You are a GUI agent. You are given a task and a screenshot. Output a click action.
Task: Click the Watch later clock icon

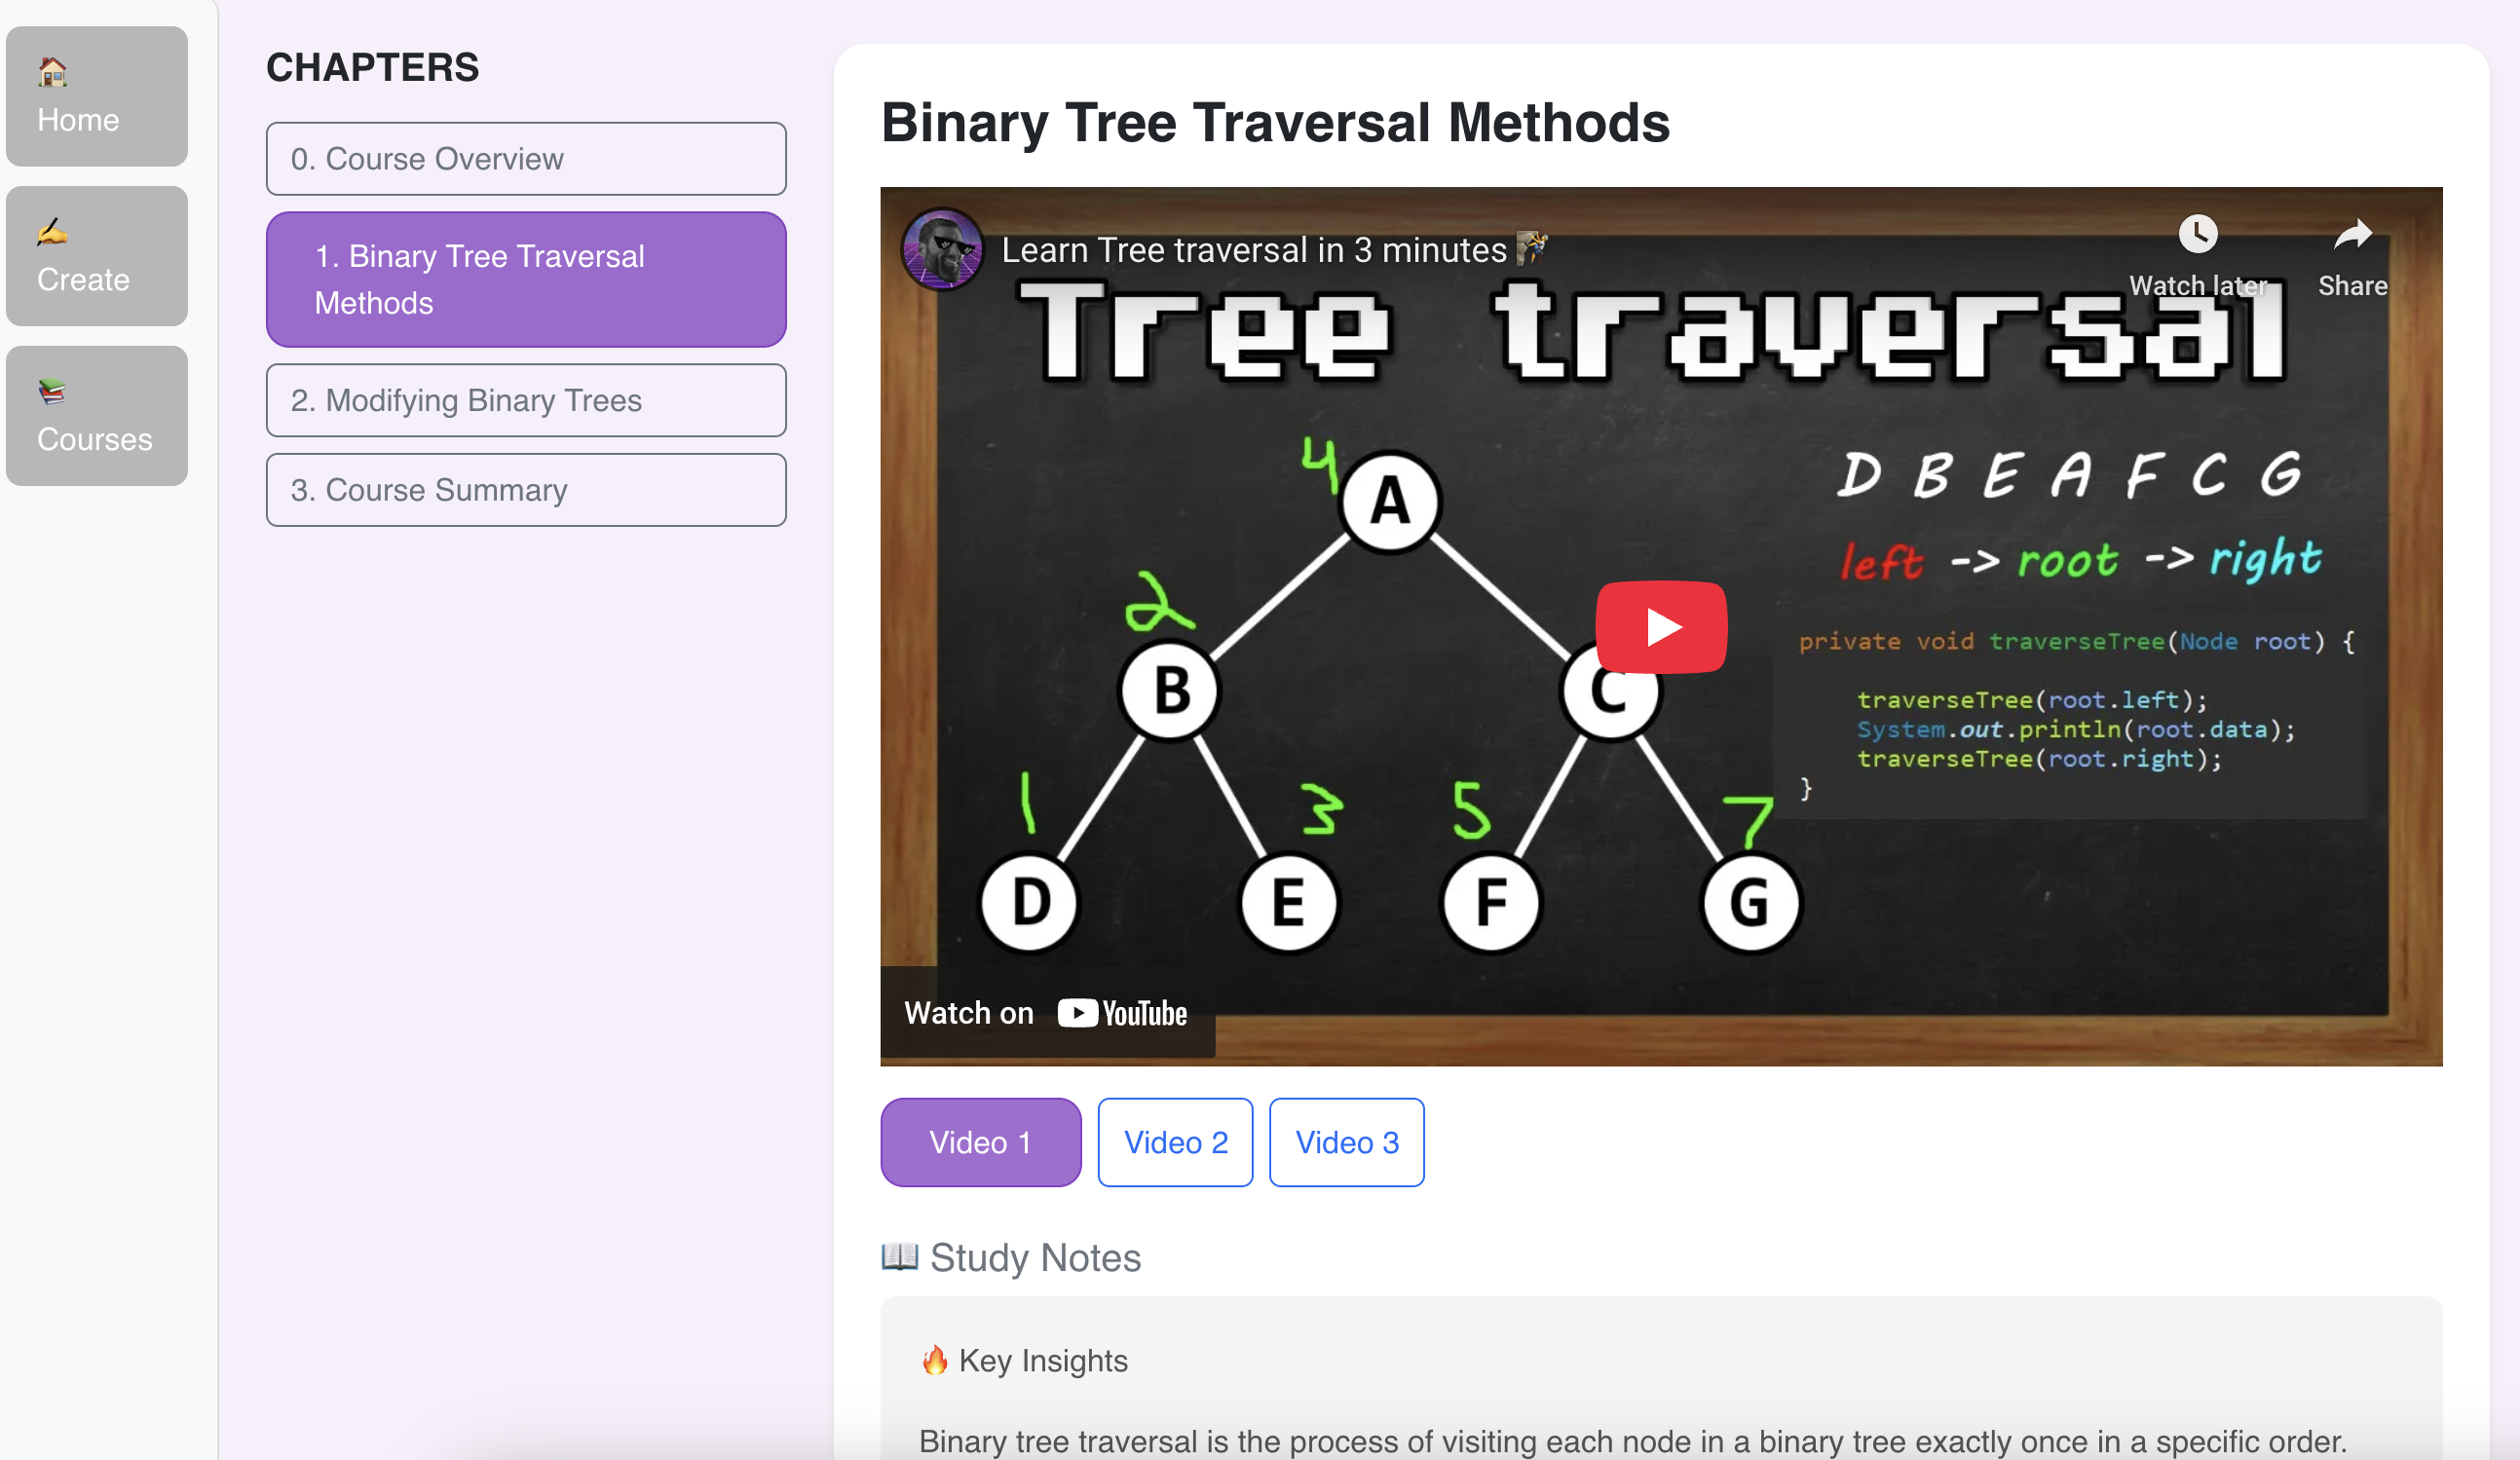pos(2197,235)
